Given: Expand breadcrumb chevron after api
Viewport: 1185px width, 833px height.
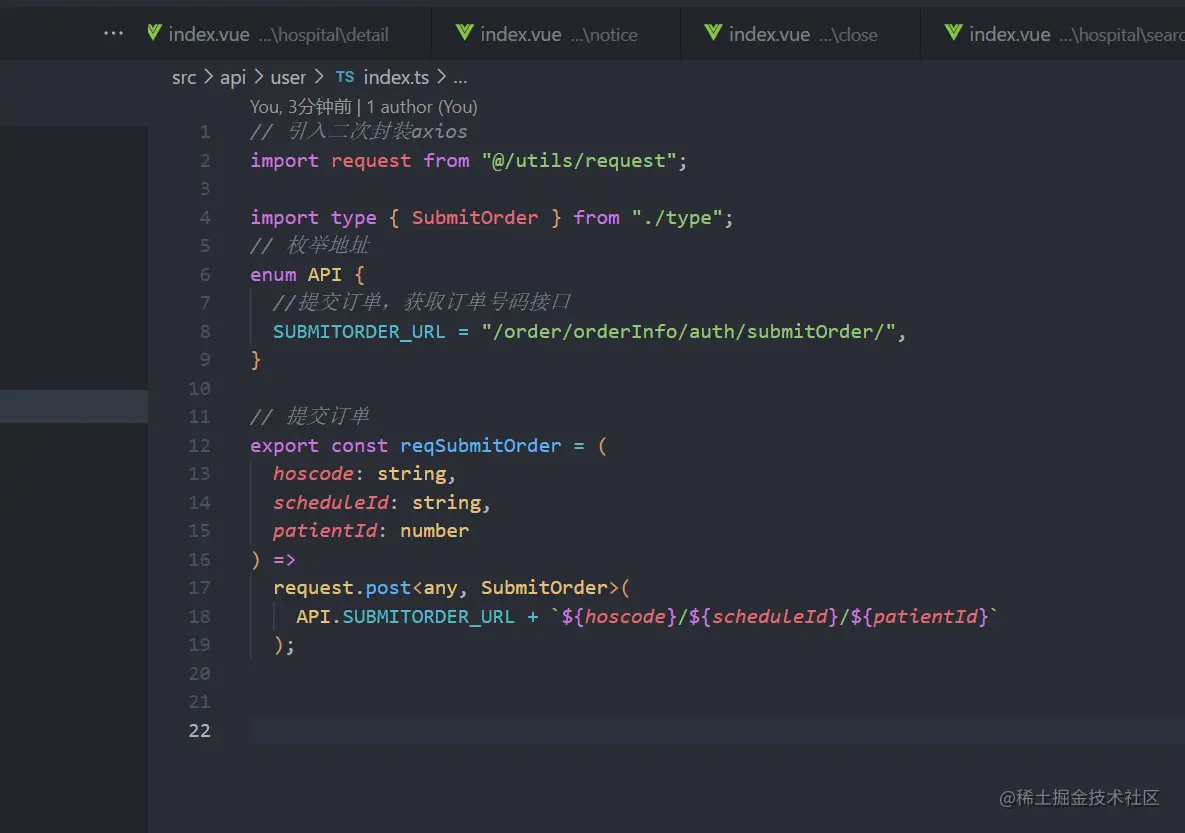Looking at the screenshot, I should (x=258, y=77).
